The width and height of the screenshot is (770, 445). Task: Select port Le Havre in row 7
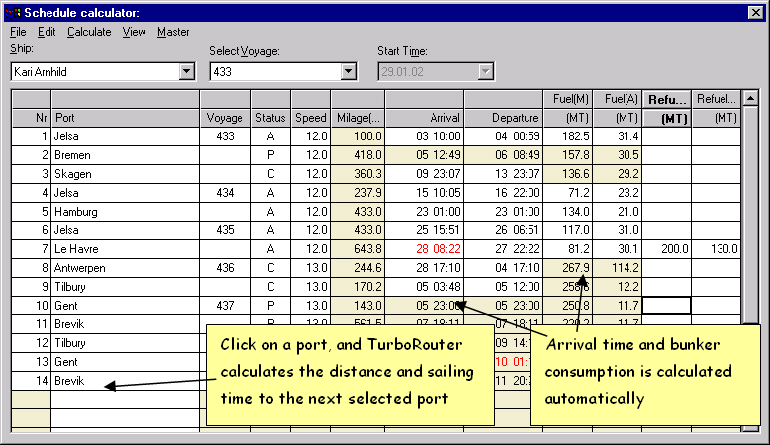tap(125, 249)
